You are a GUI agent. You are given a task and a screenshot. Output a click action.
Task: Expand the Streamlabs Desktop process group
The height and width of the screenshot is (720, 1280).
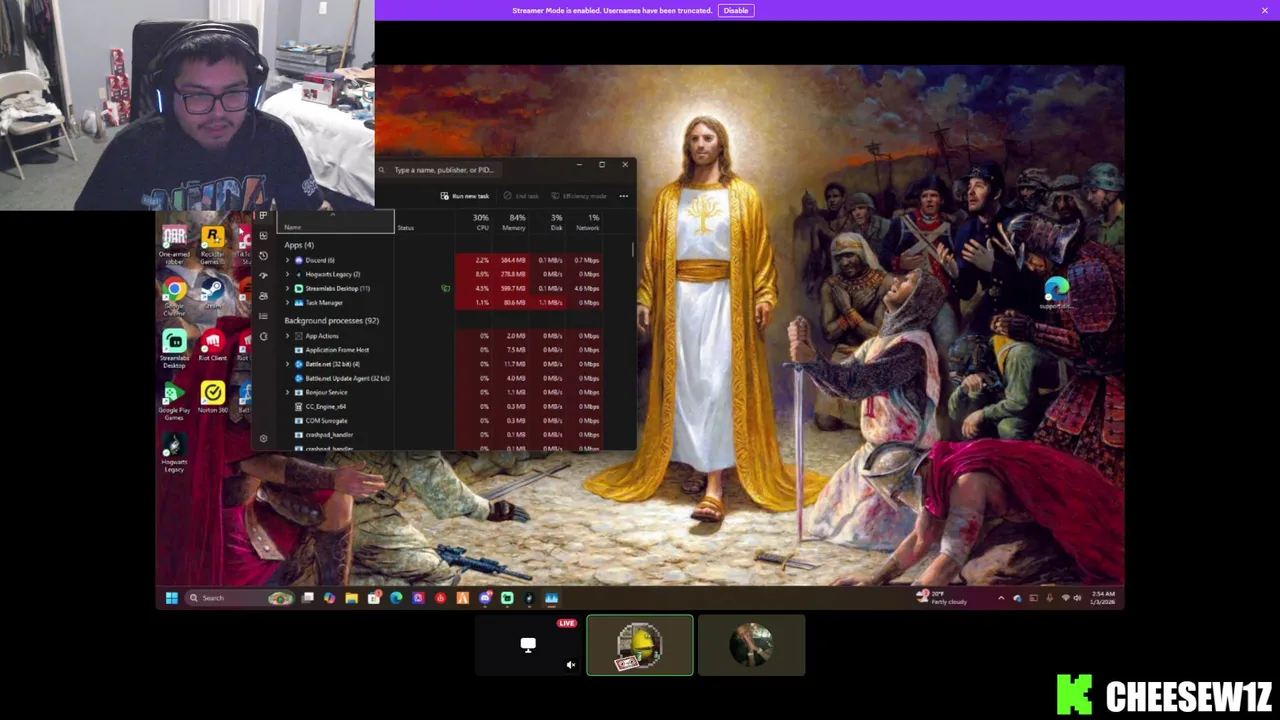pyautogui.click(x=288, y=288)
